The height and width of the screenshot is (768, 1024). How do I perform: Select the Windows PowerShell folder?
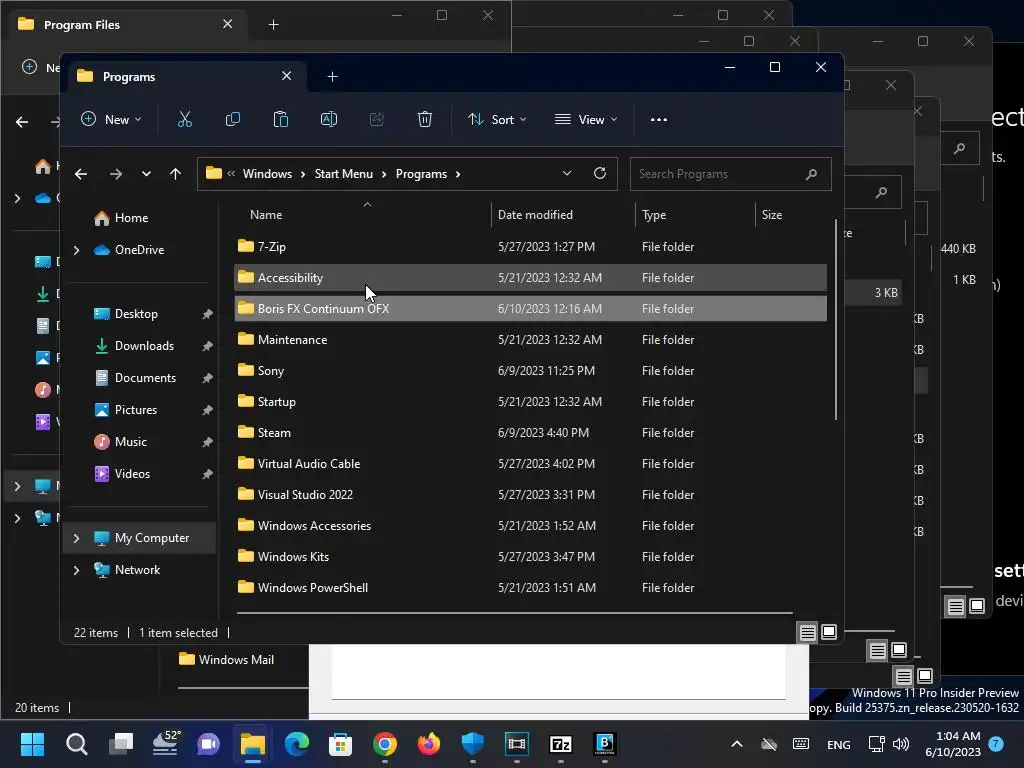tap(530, 588)
